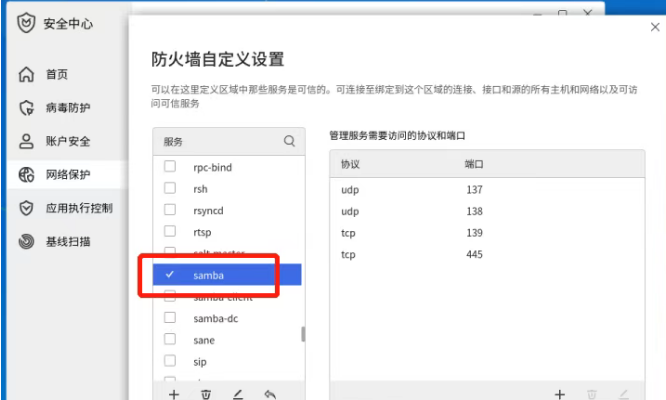Enable the rpc-bind service checkbox
Viewport: 666px width, 400px height.
click(170, 168)
